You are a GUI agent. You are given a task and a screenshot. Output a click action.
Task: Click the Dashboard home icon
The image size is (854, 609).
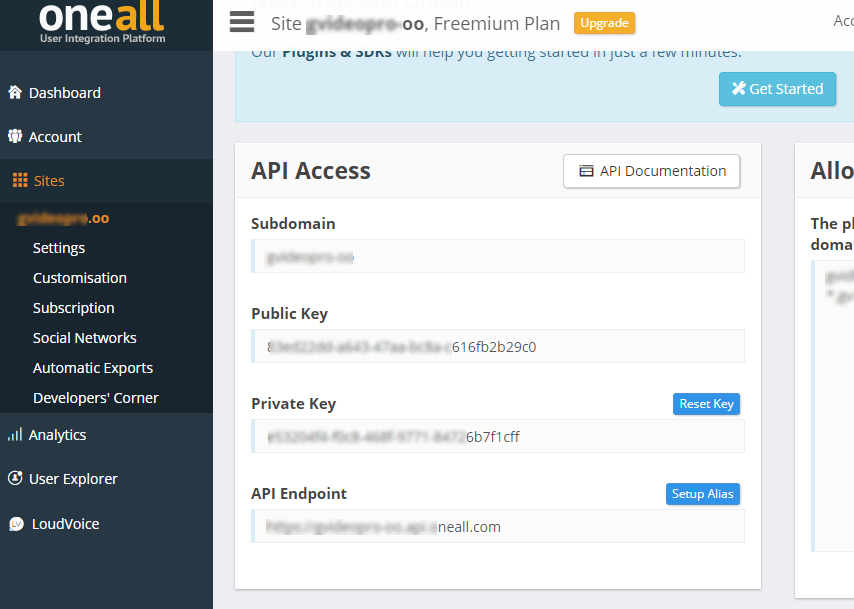pos(15,92)
